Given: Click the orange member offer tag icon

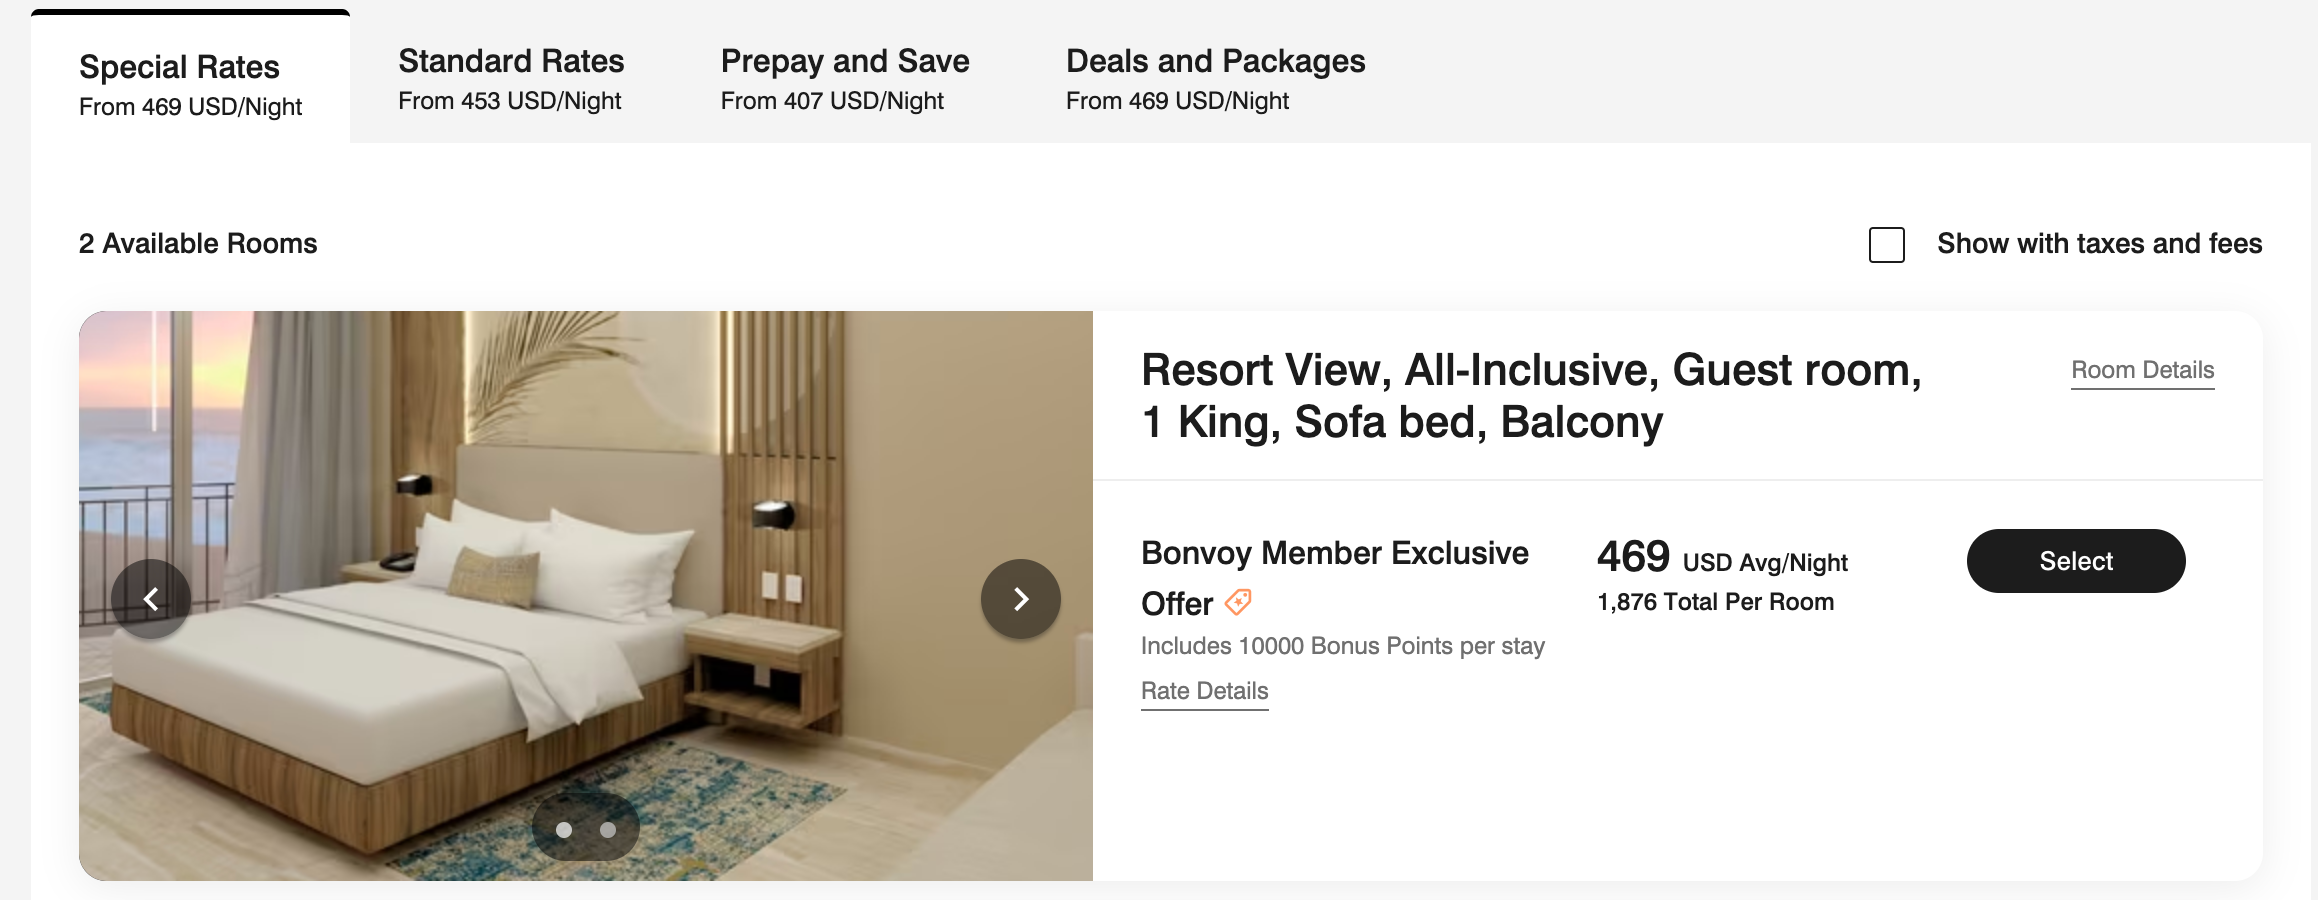Looking at the screenshot, I should tap(1238, 602).
